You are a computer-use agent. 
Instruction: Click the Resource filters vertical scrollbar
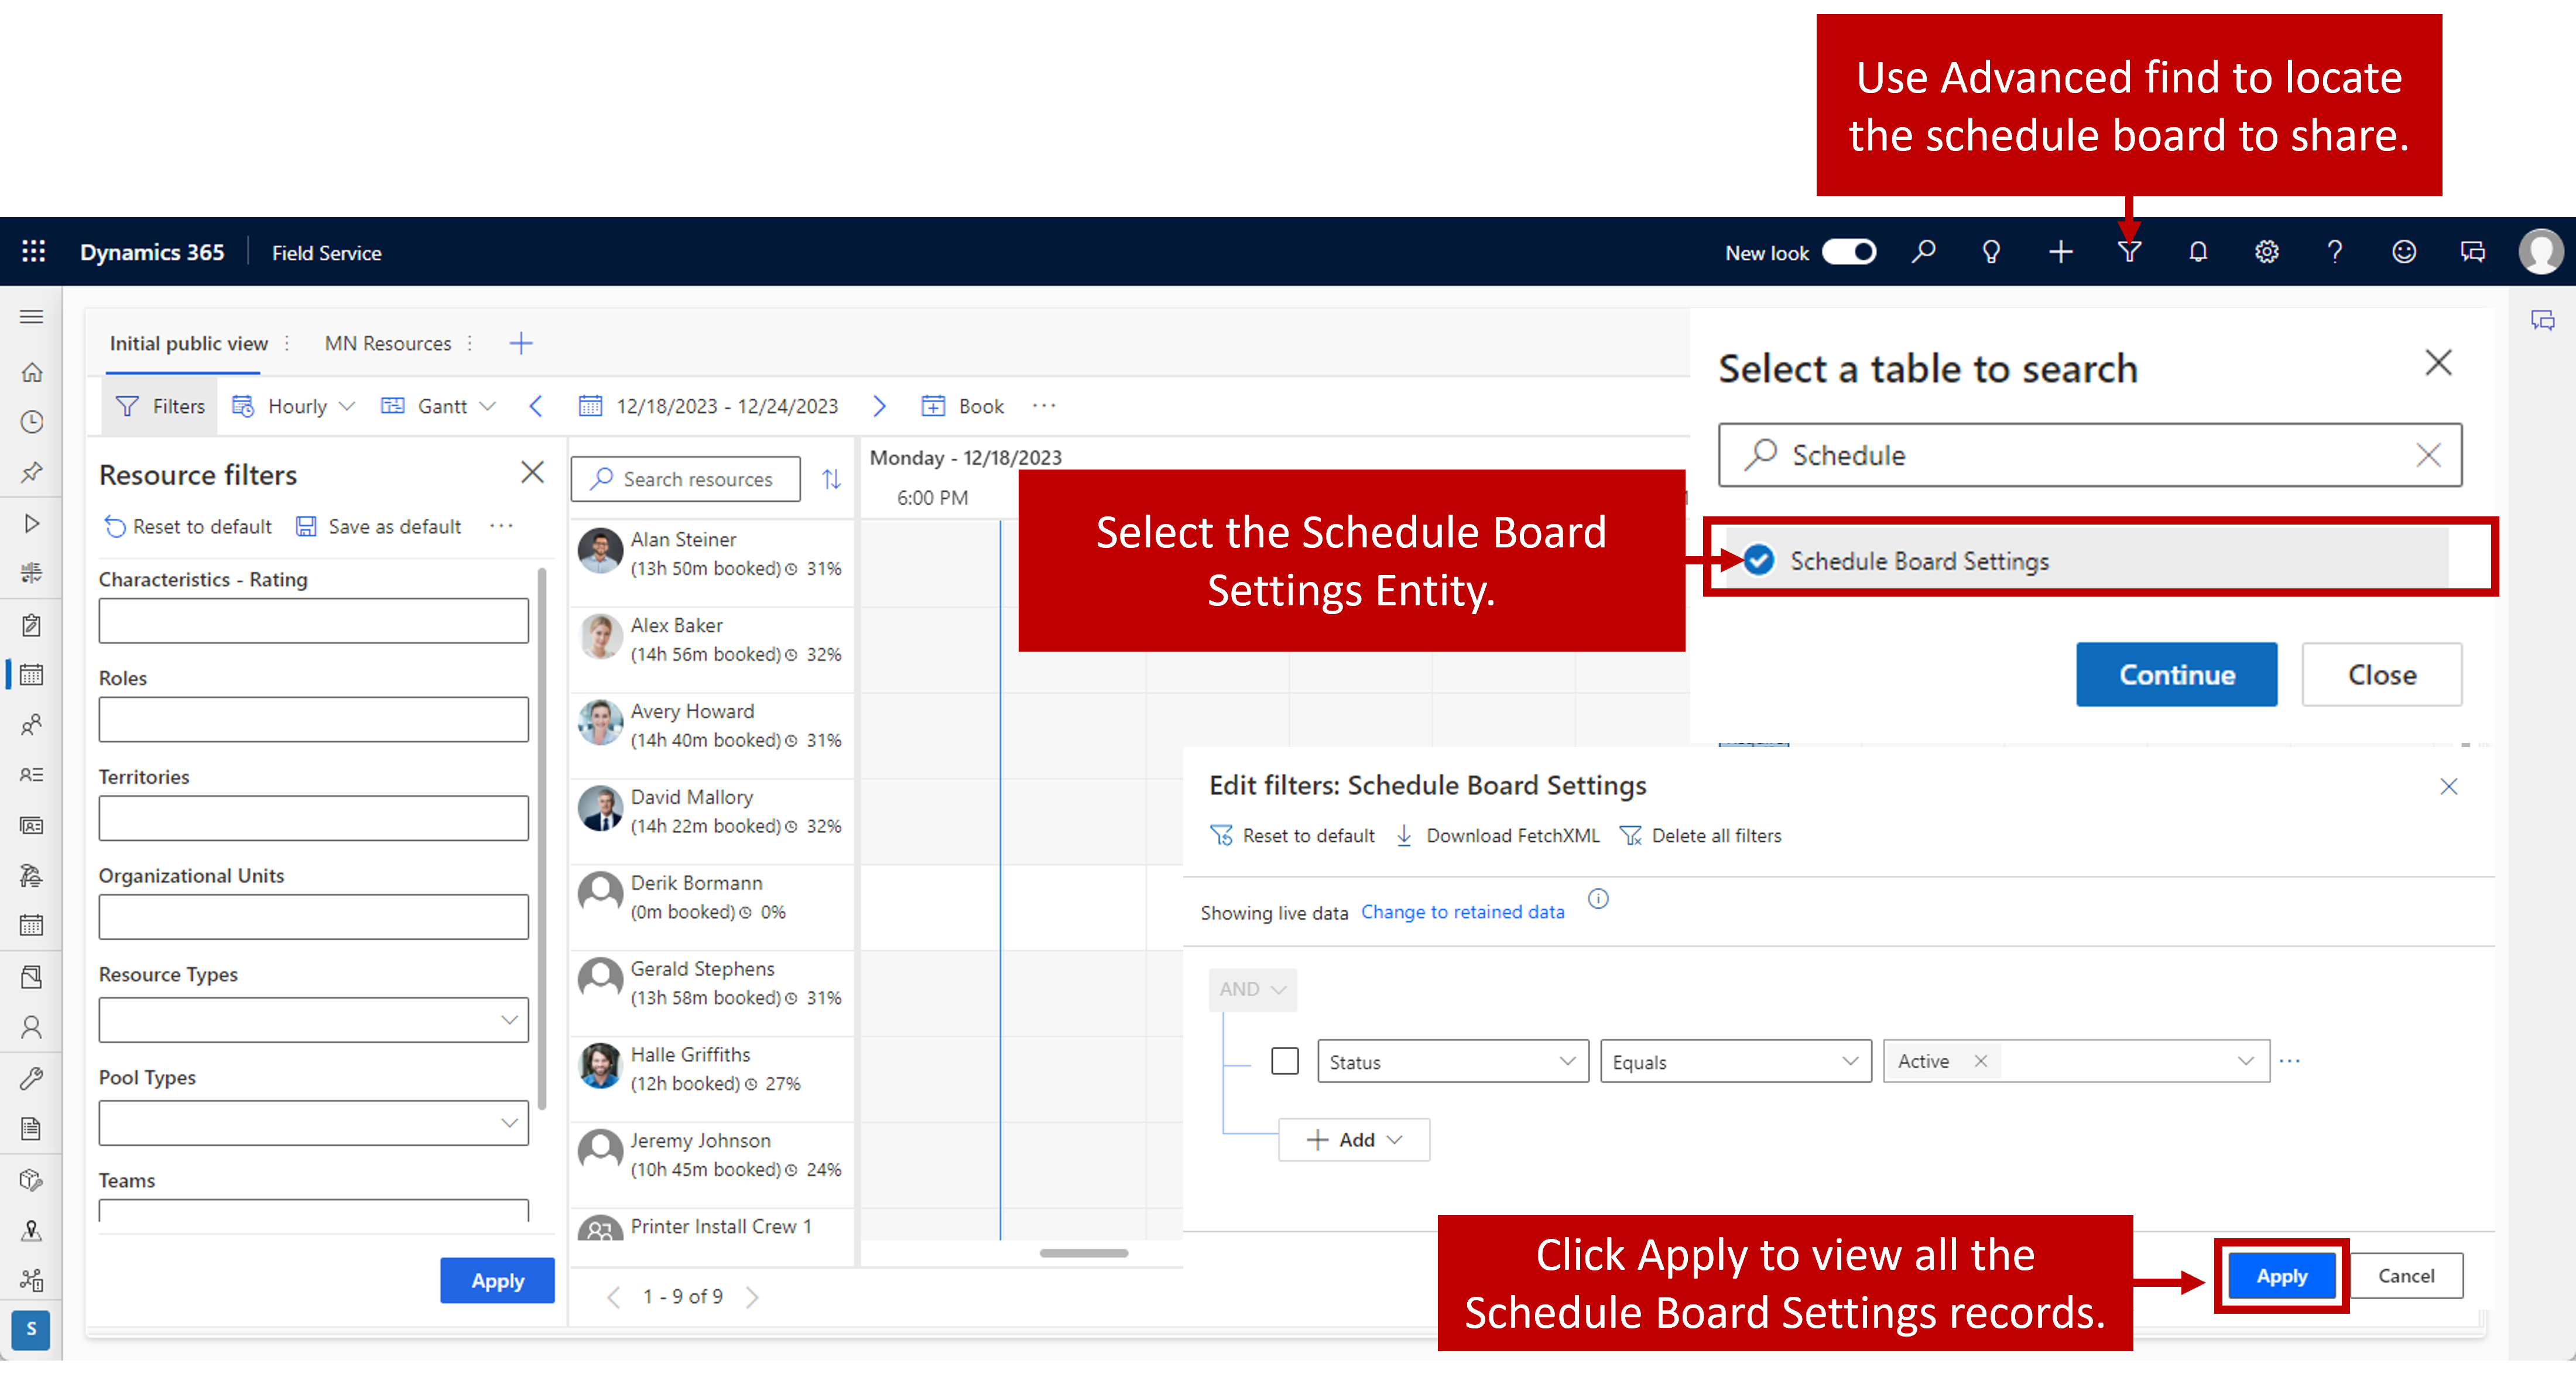(542, 840)
